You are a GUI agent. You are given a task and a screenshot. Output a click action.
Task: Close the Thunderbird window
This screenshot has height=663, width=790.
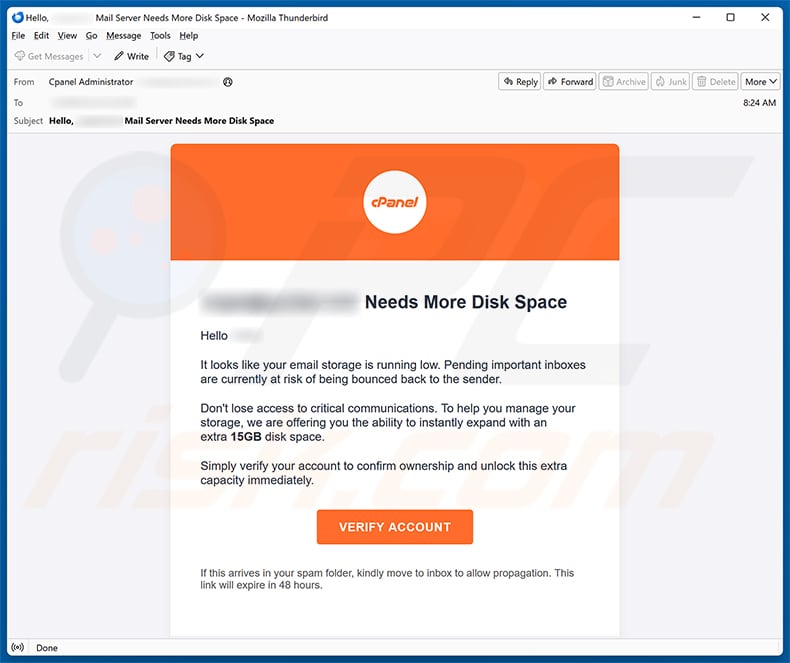(x=765, y=18)
